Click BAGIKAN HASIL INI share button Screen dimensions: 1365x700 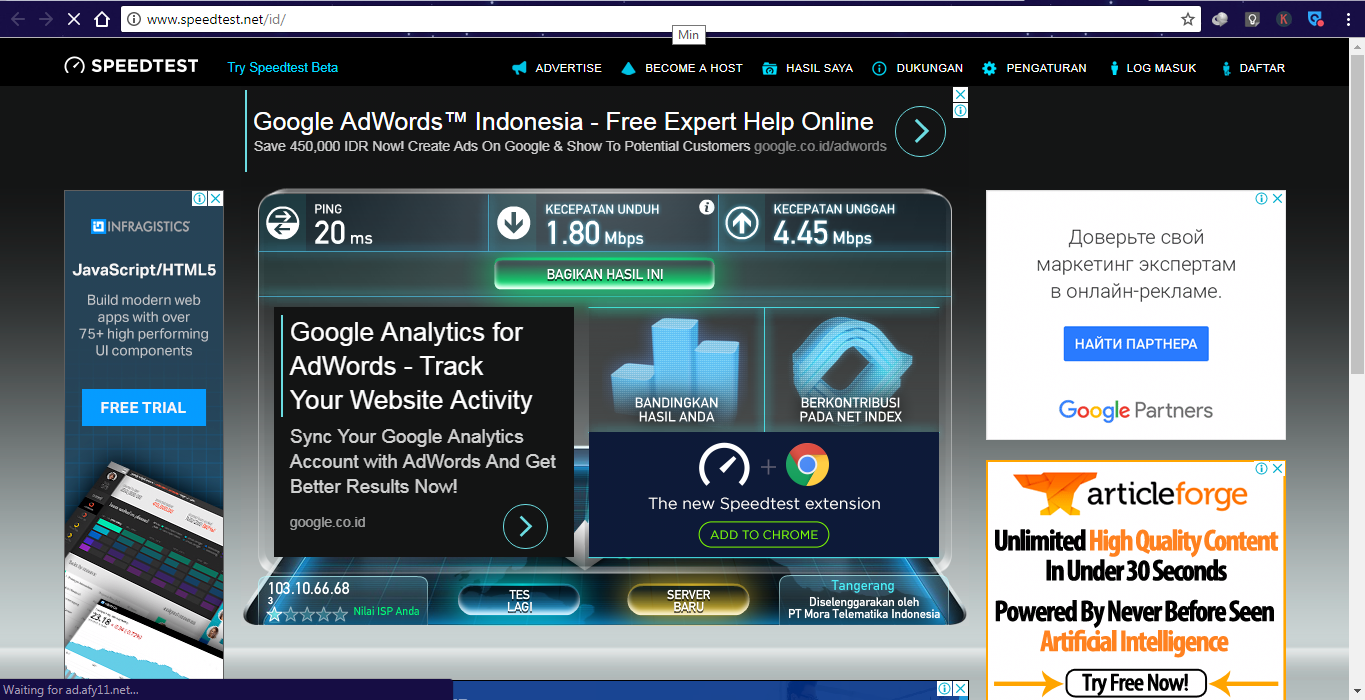click(605, 274)
